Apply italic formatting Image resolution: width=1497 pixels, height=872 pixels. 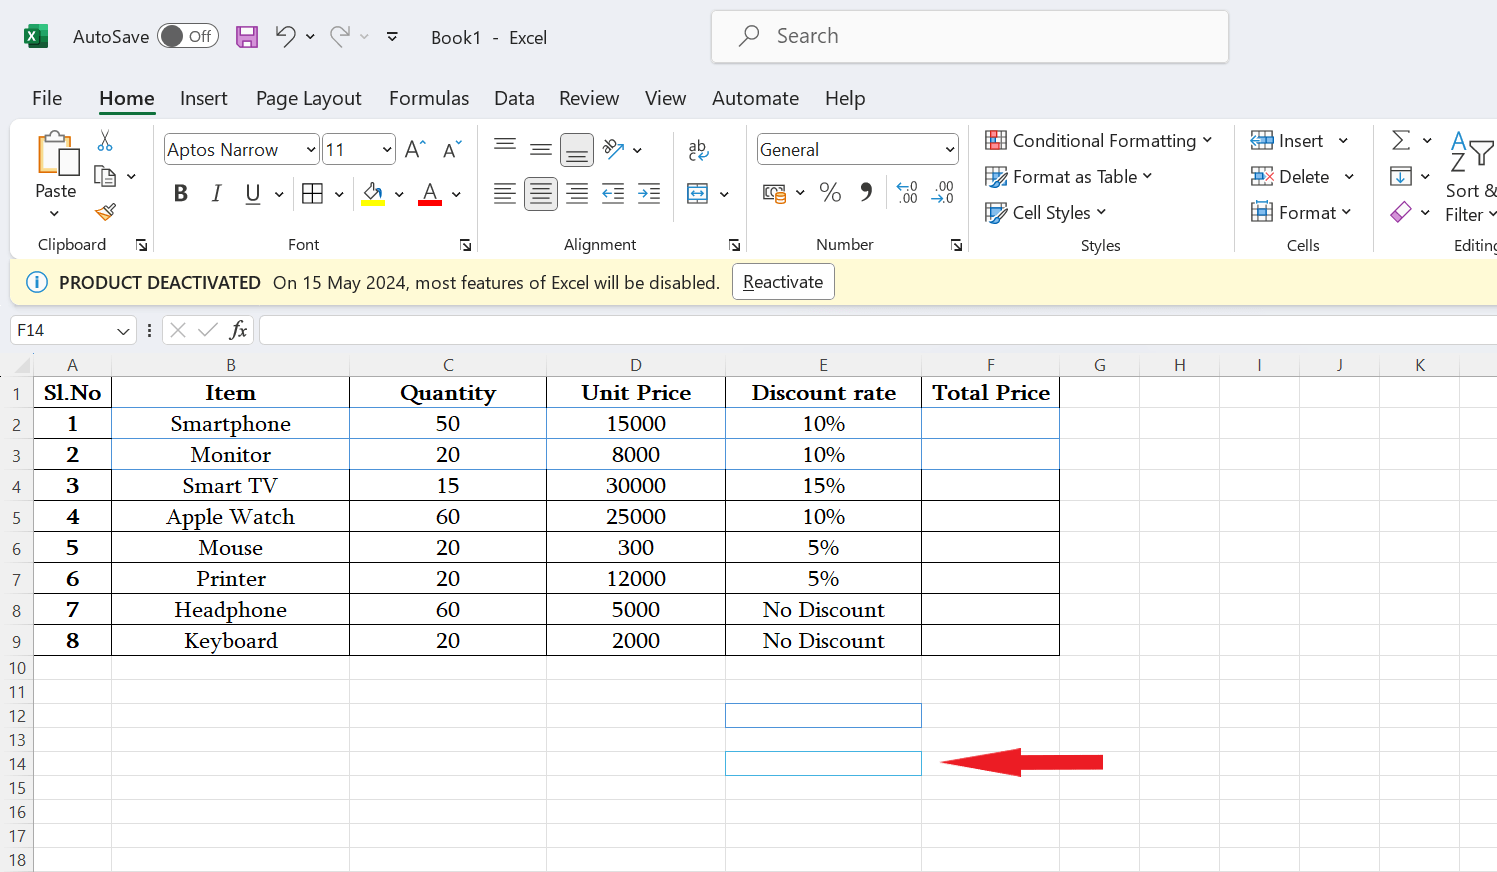(216, 193)
